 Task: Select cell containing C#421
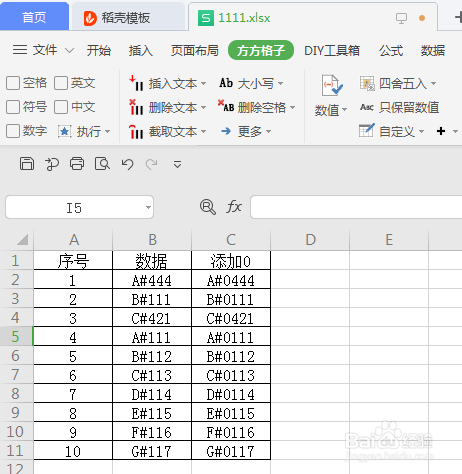(152, 318)
